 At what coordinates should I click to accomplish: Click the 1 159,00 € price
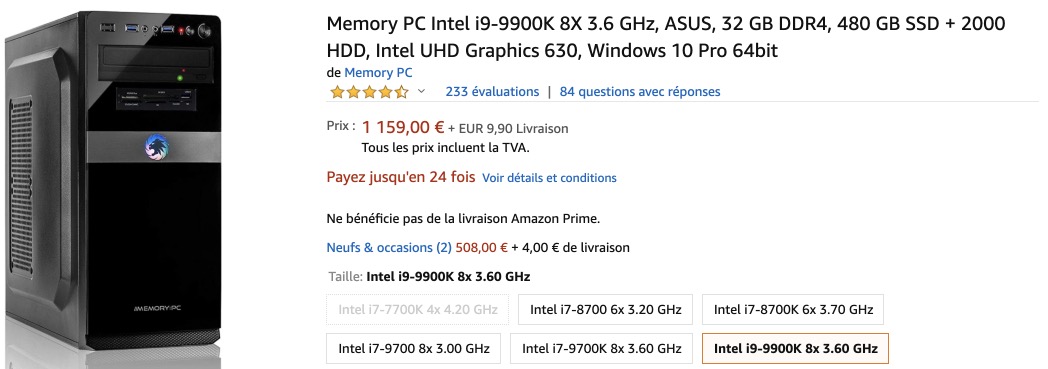[x=403, y=127]
